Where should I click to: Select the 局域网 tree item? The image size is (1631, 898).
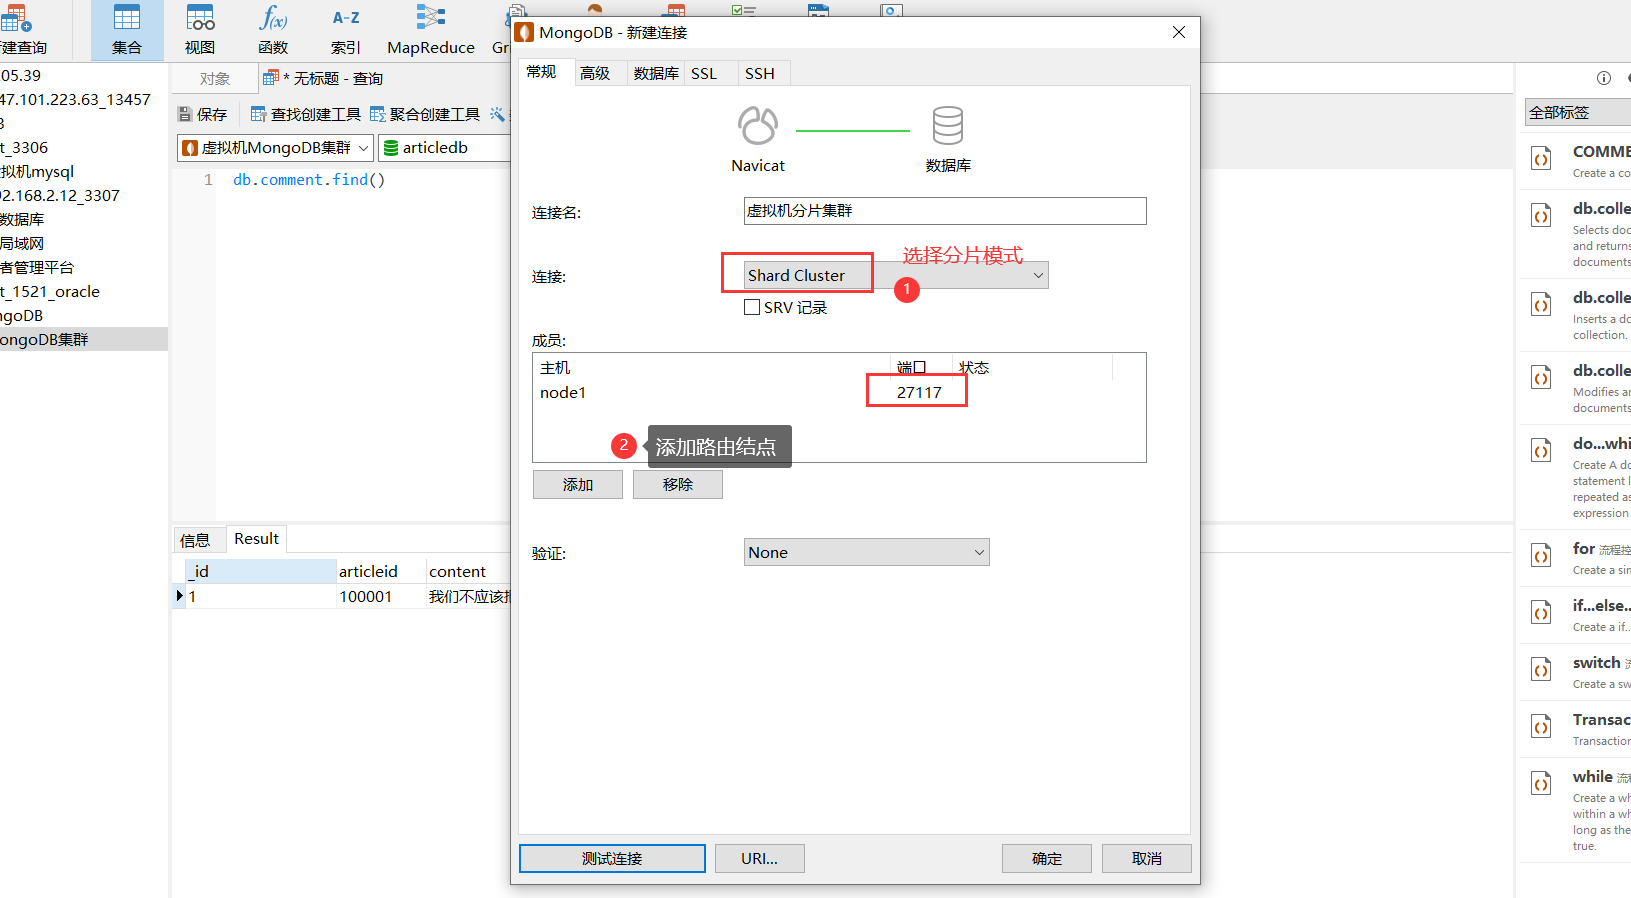click(22, 244)
